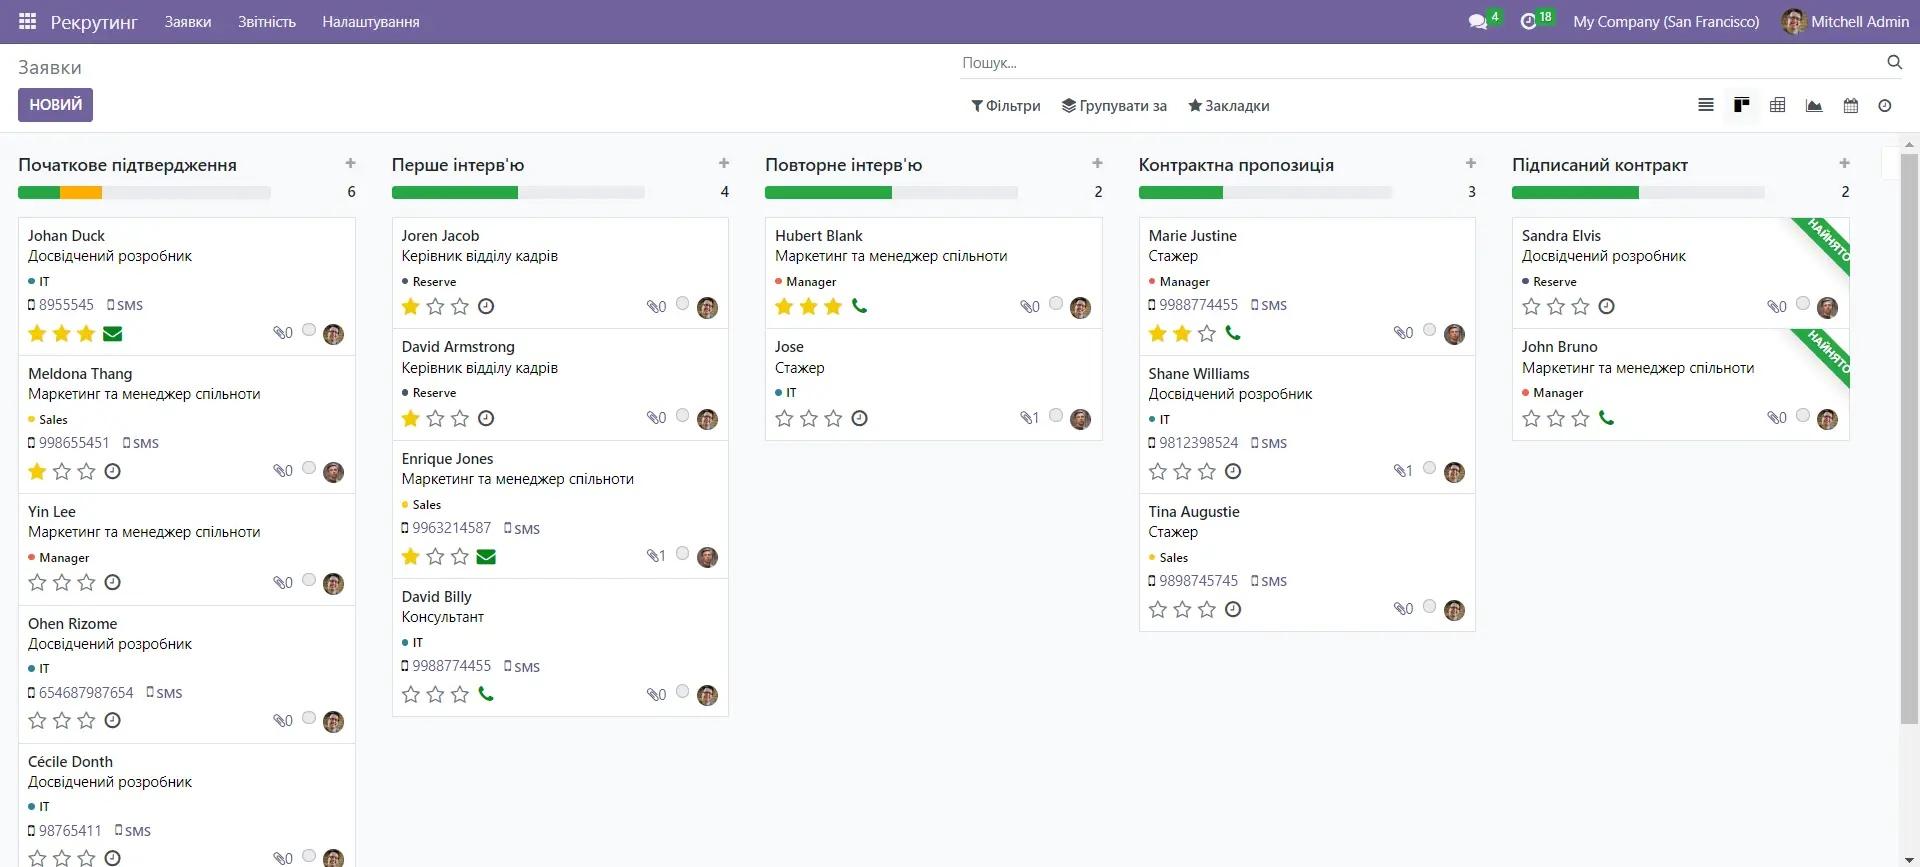Open the Фільтри dropdown
This screenshot has width=1920, height=867.
[1006, 105]
